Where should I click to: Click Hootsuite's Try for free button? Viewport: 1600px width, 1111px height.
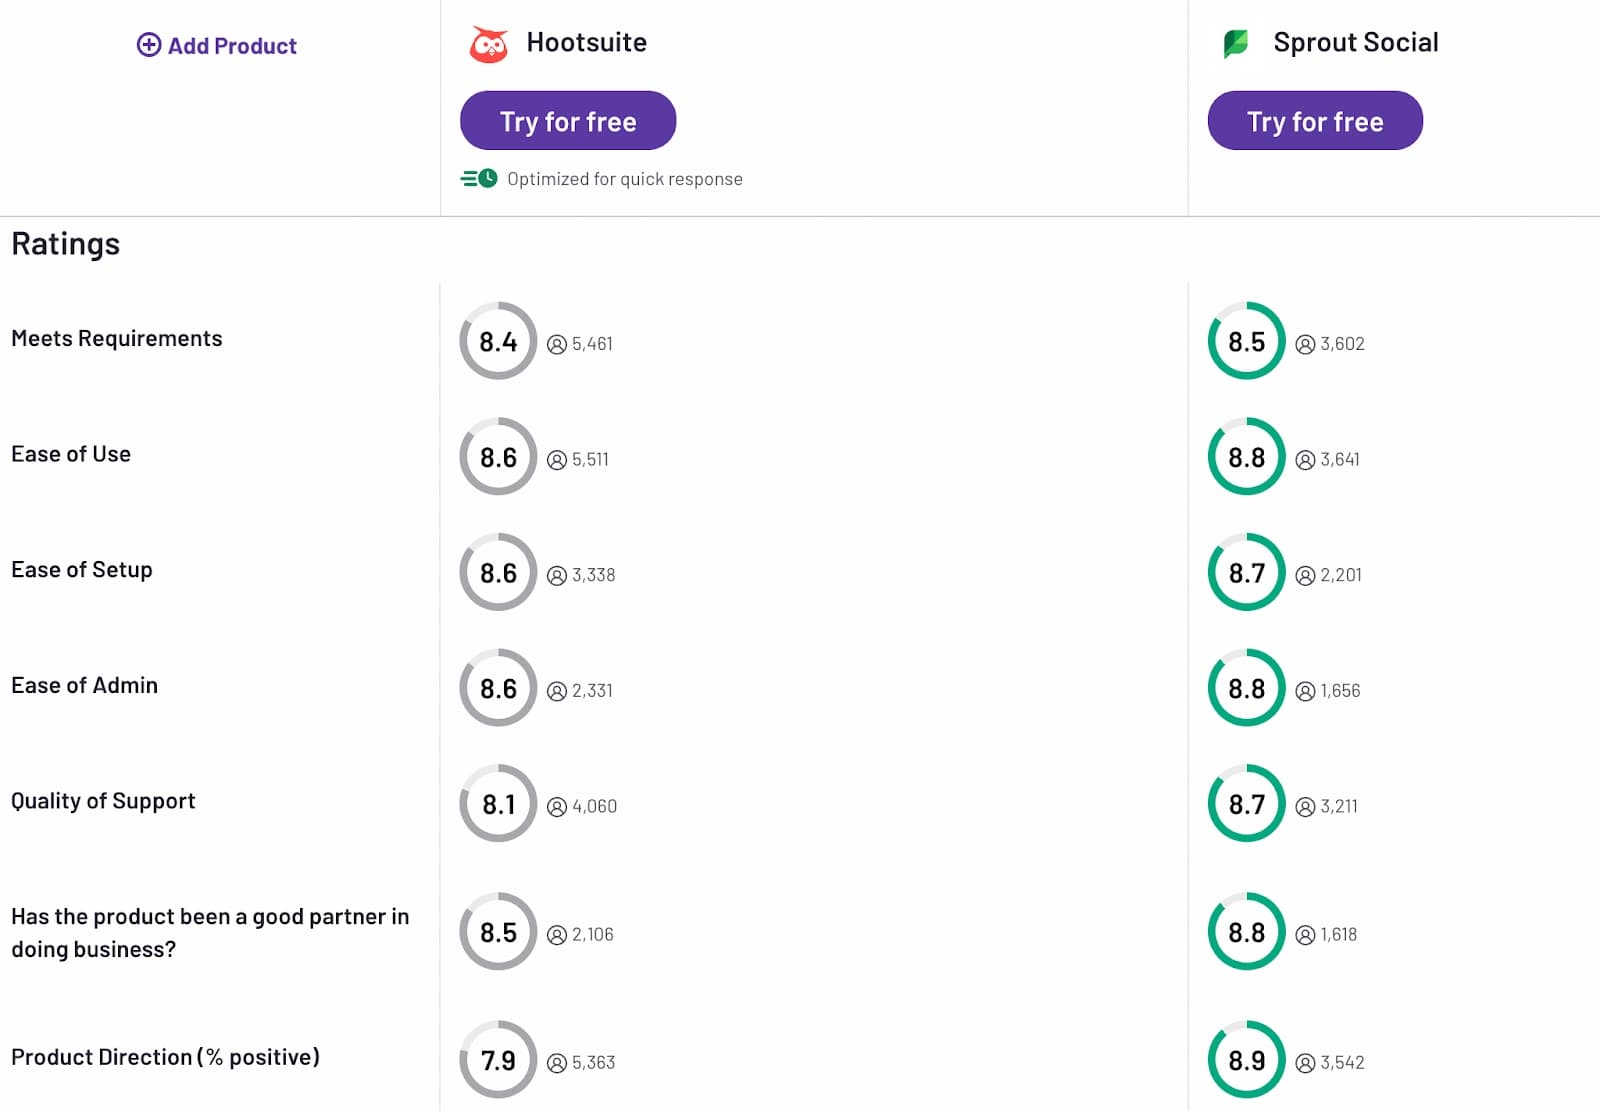568,121
